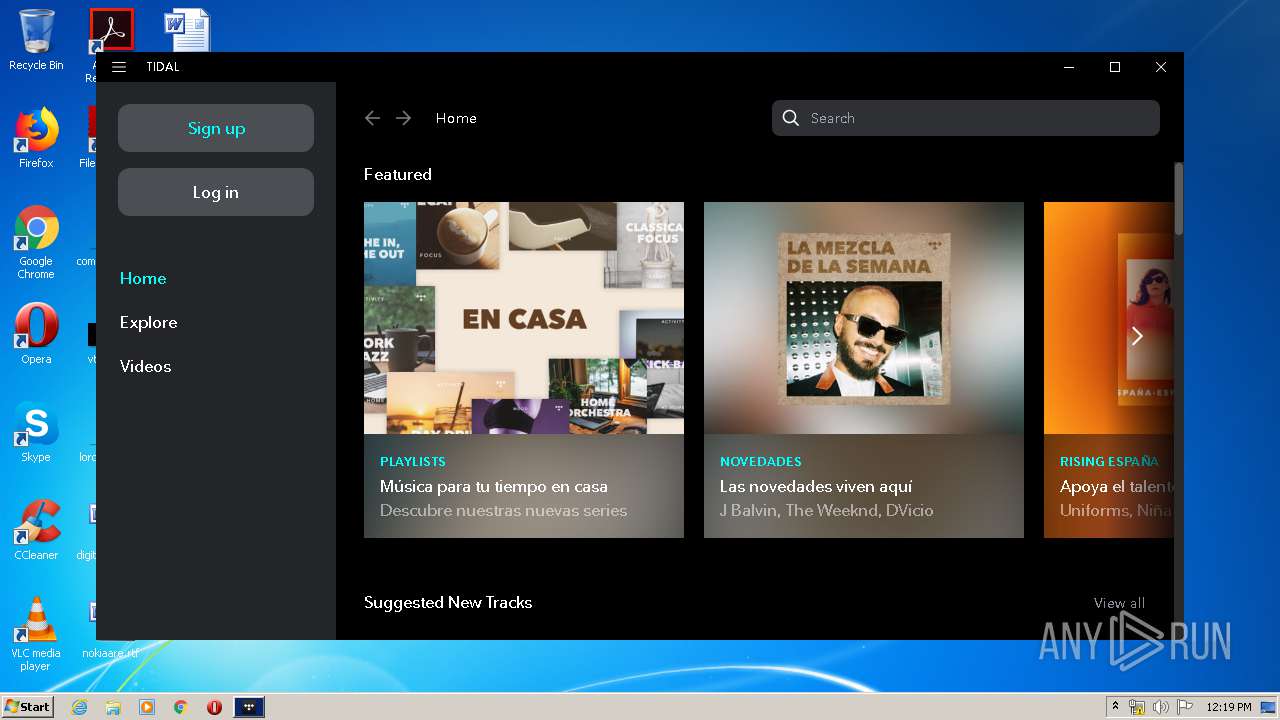Open the En Casa featured thumbnail
The image size is (1280, 720).
(524, 318)
